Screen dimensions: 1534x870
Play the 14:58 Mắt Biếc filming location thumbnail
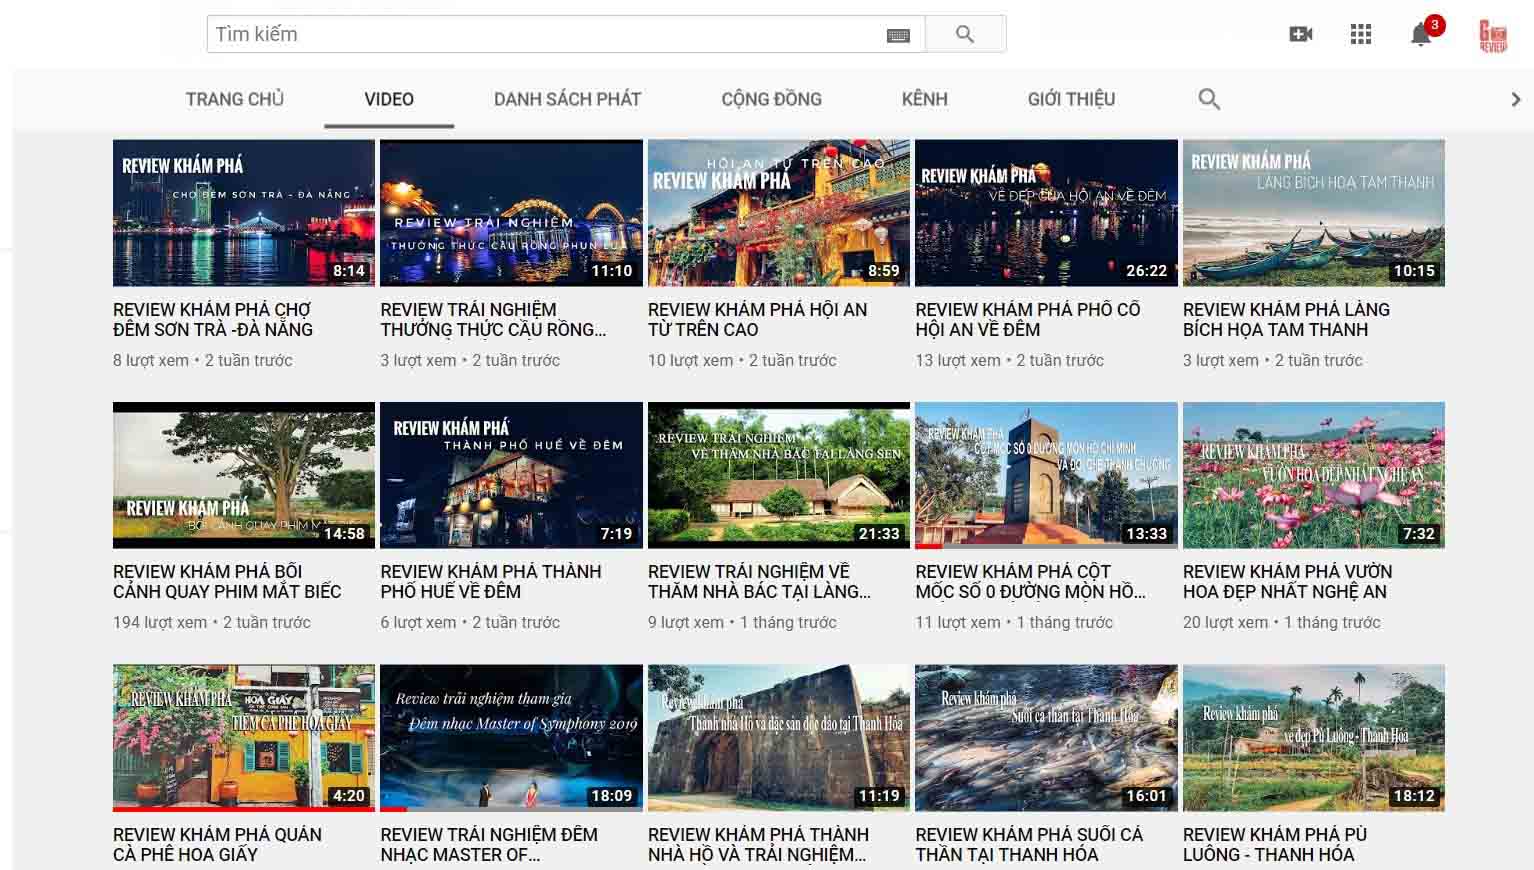(244, 475)
